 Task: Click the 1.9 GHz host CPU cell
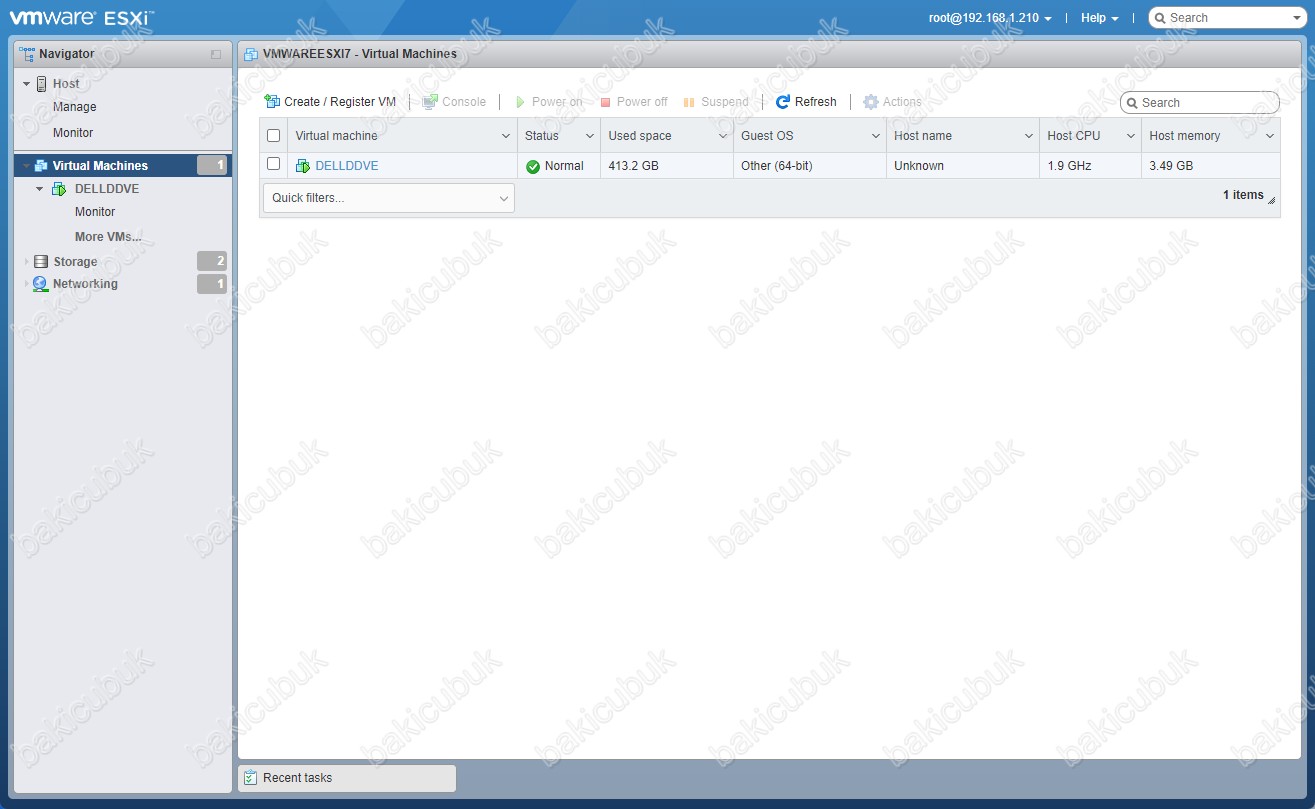pos(1090,166)
